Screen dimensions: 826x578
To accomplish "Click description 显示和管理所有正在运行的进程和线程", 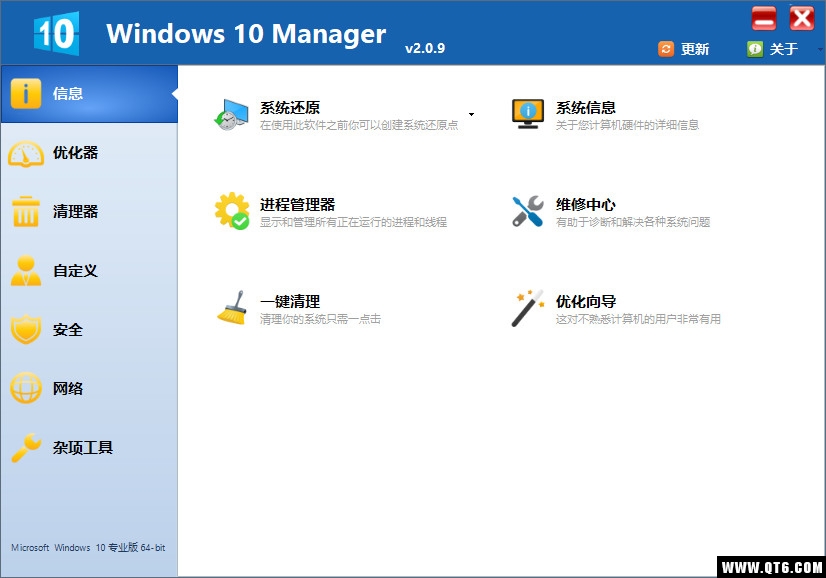I will (353, 222).
